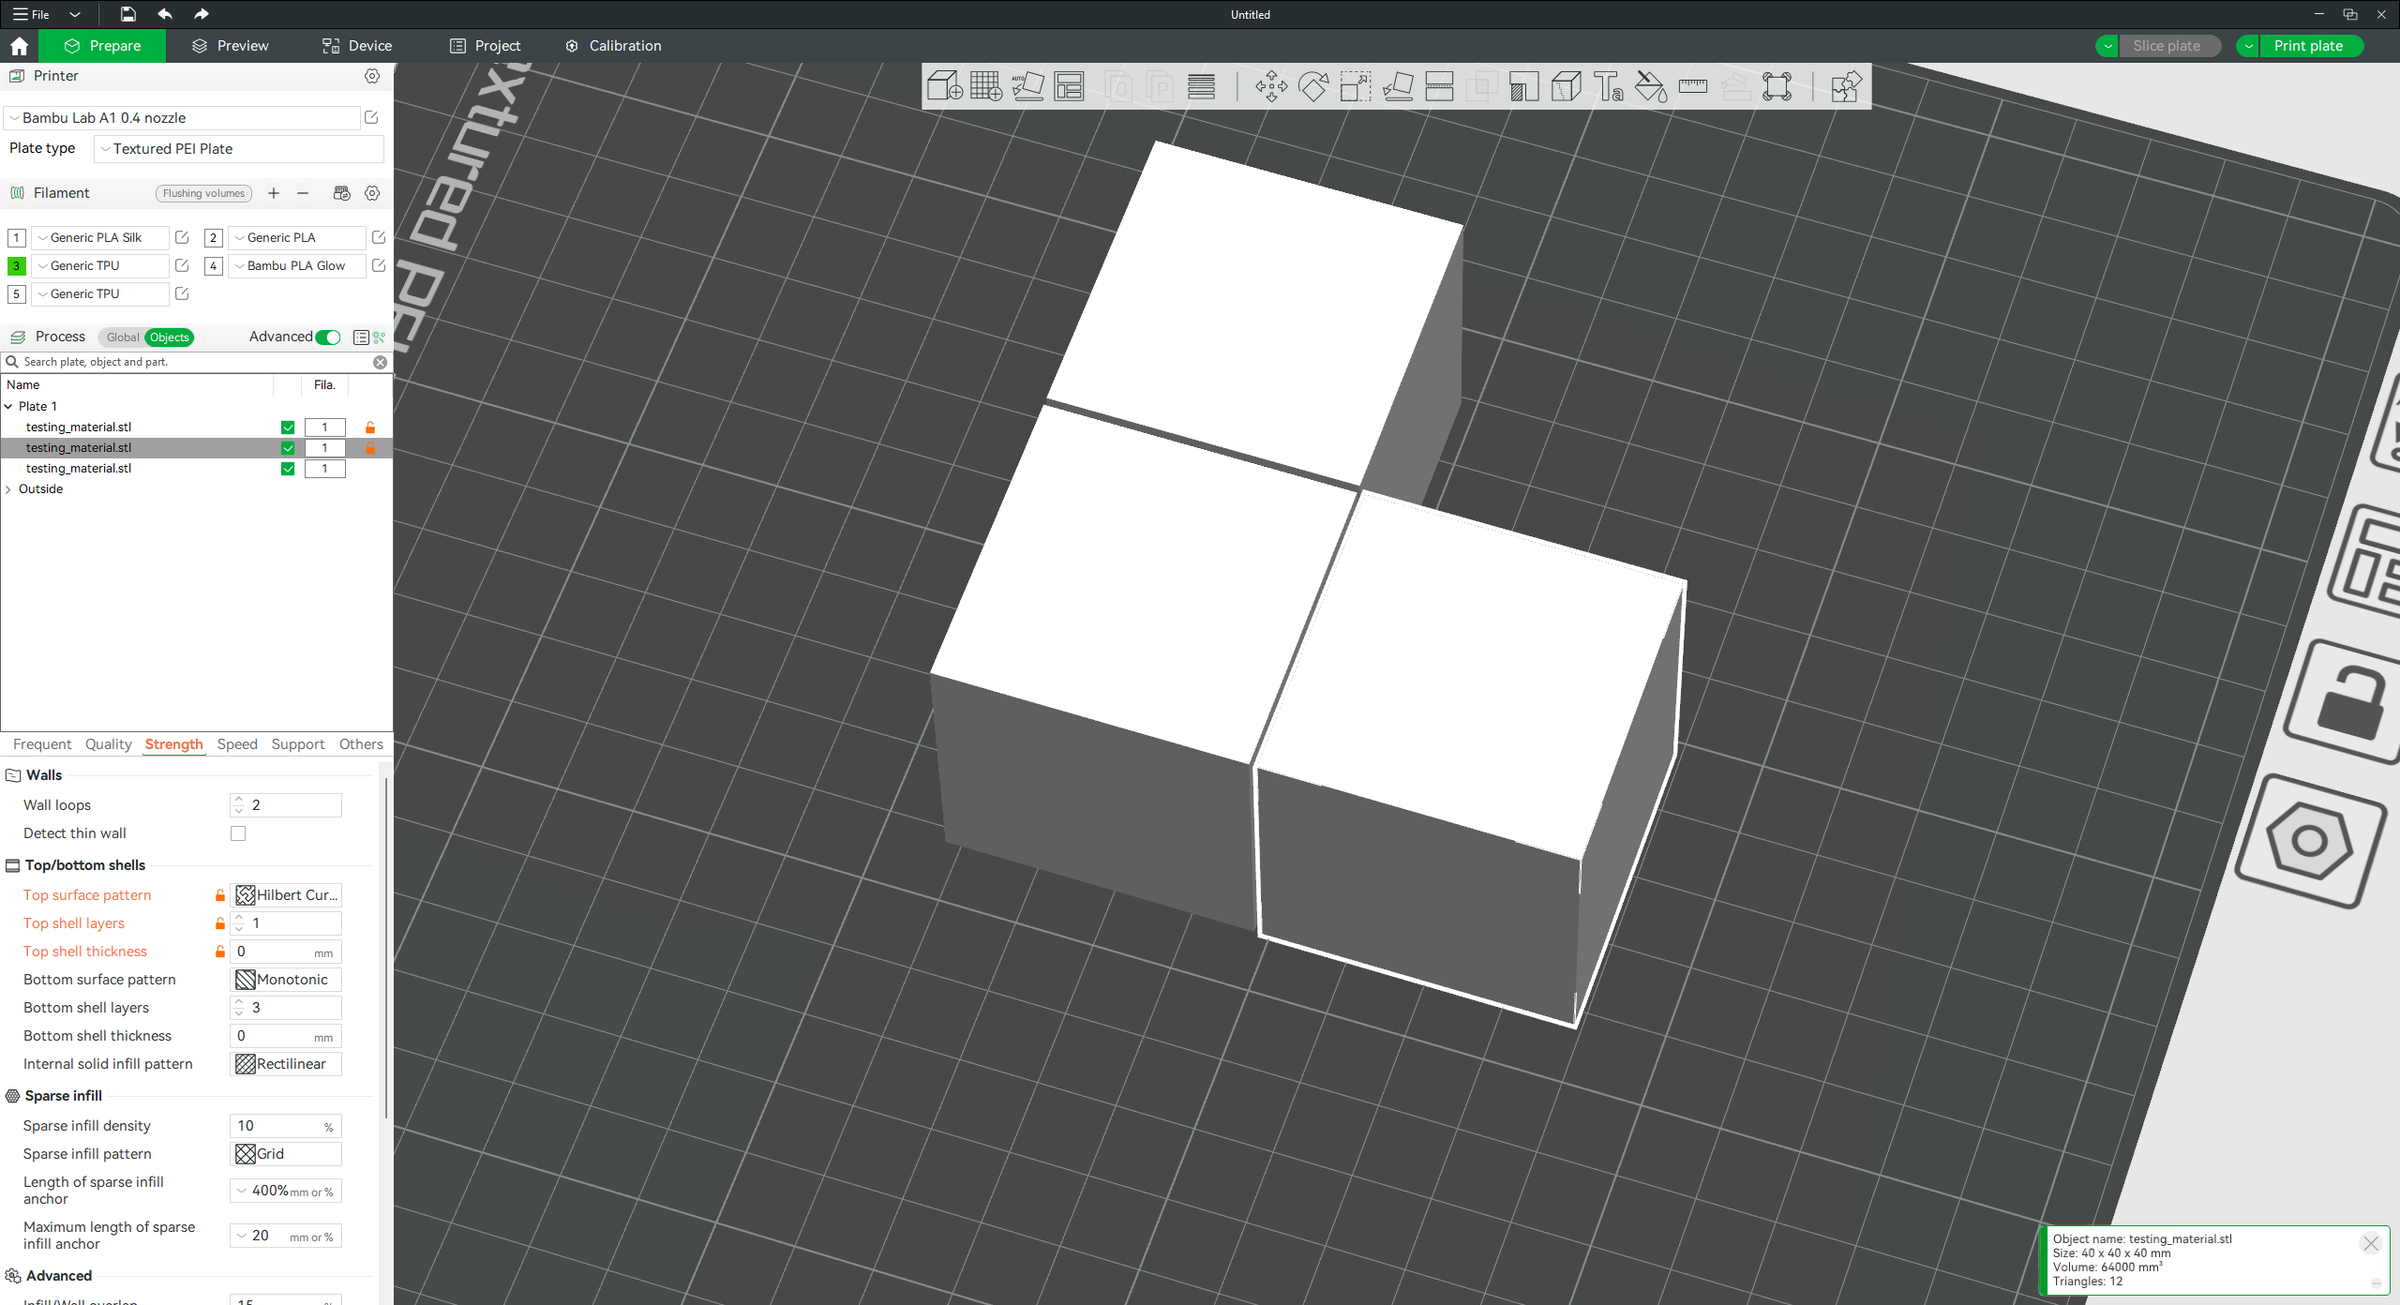This screenshot has width=2400, height=1305.
Task: Click the Redo arrow
Action: tap(201, 14)
